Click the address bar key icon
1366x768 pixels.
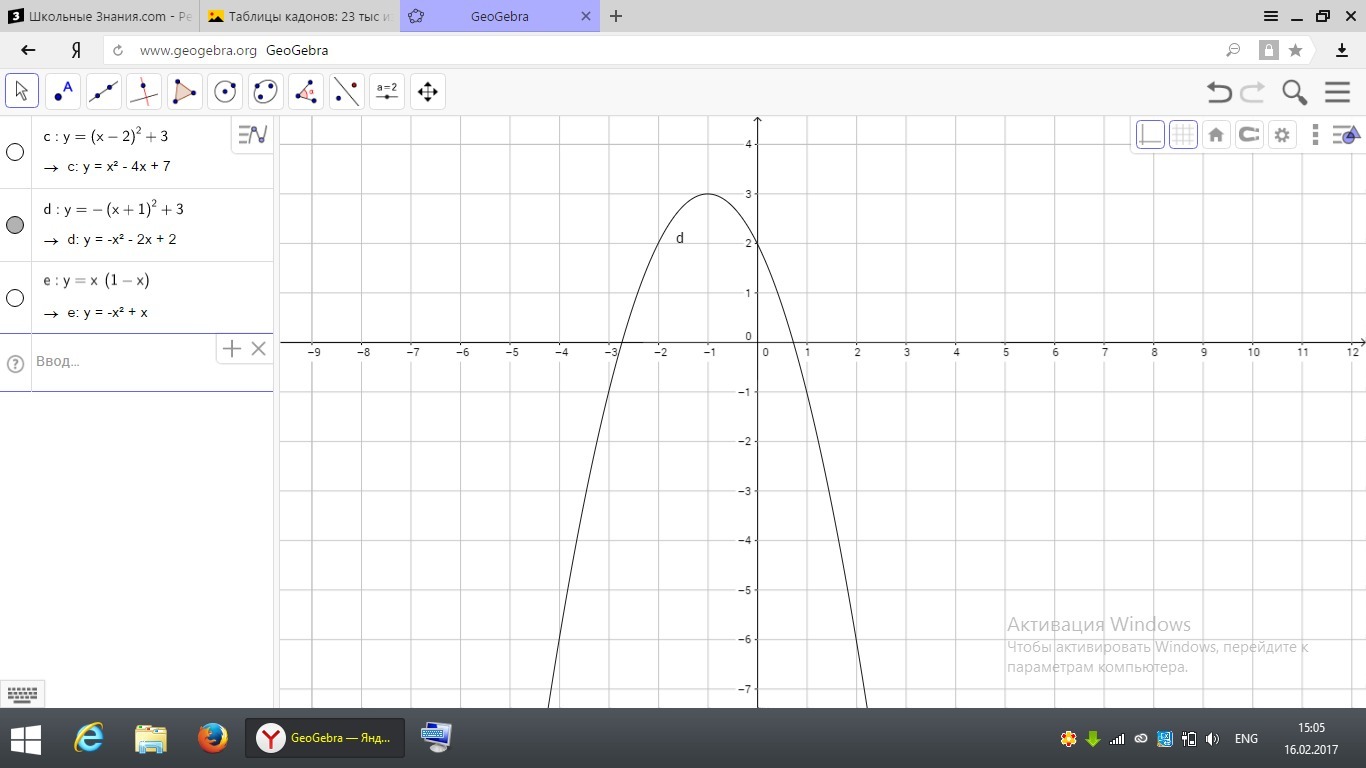tap(1234, 50)
